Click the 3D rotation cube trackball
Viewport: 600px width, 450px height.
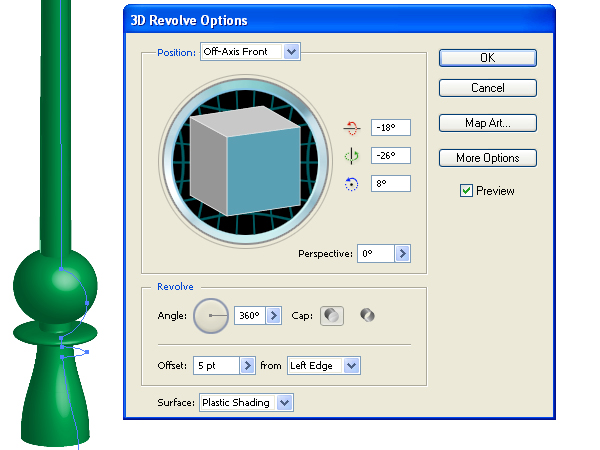(245, 161)
